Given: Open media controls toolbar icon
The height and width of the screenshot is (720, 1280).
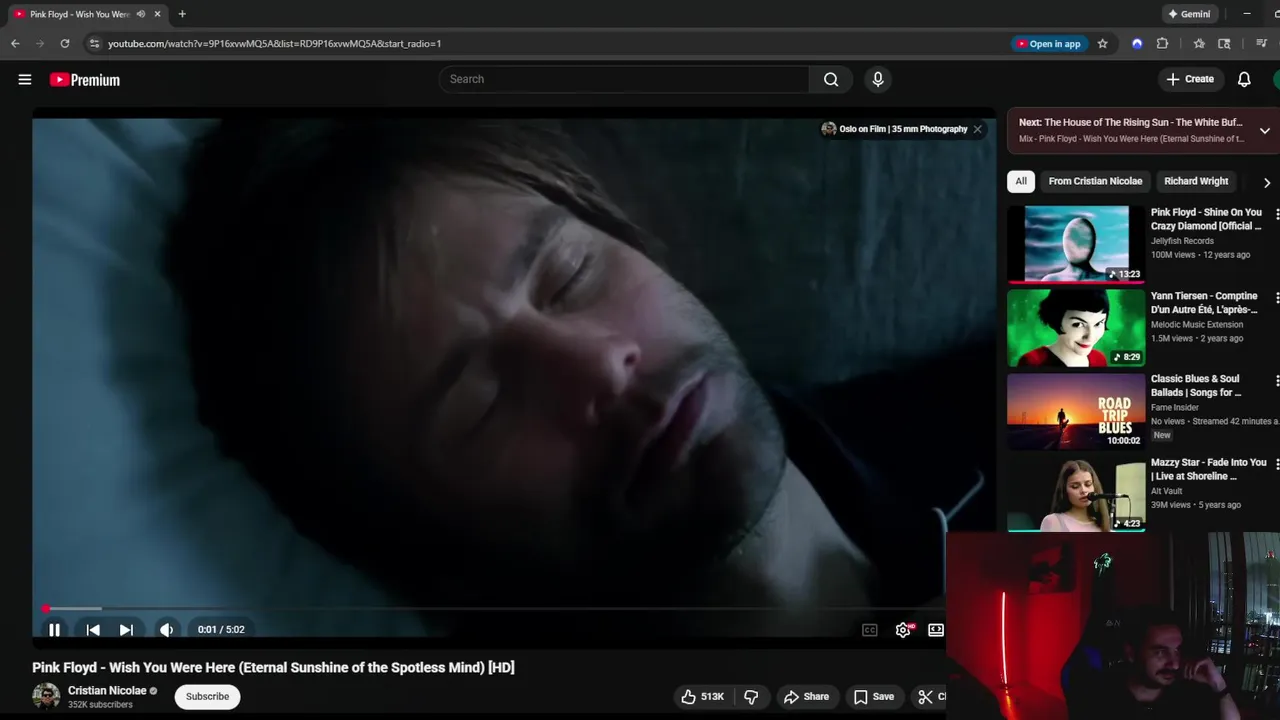Looking at the screenshot, I should [1261, 44].
